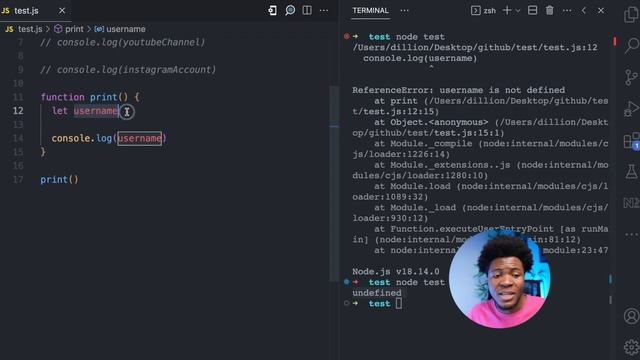Click the chat bubble icon in editor toolbar
This screenshot has height=360, width=640.
(x=290, y=11)
